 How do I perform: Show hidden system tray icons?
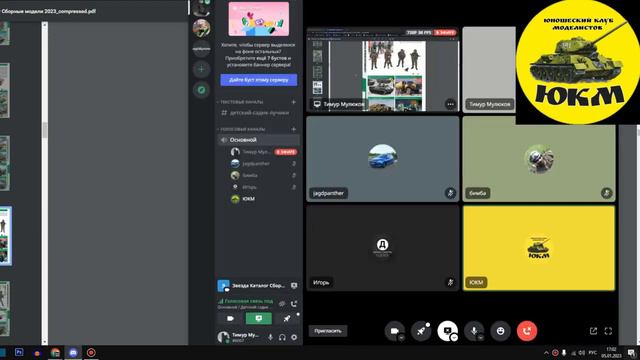pos(546,353)
